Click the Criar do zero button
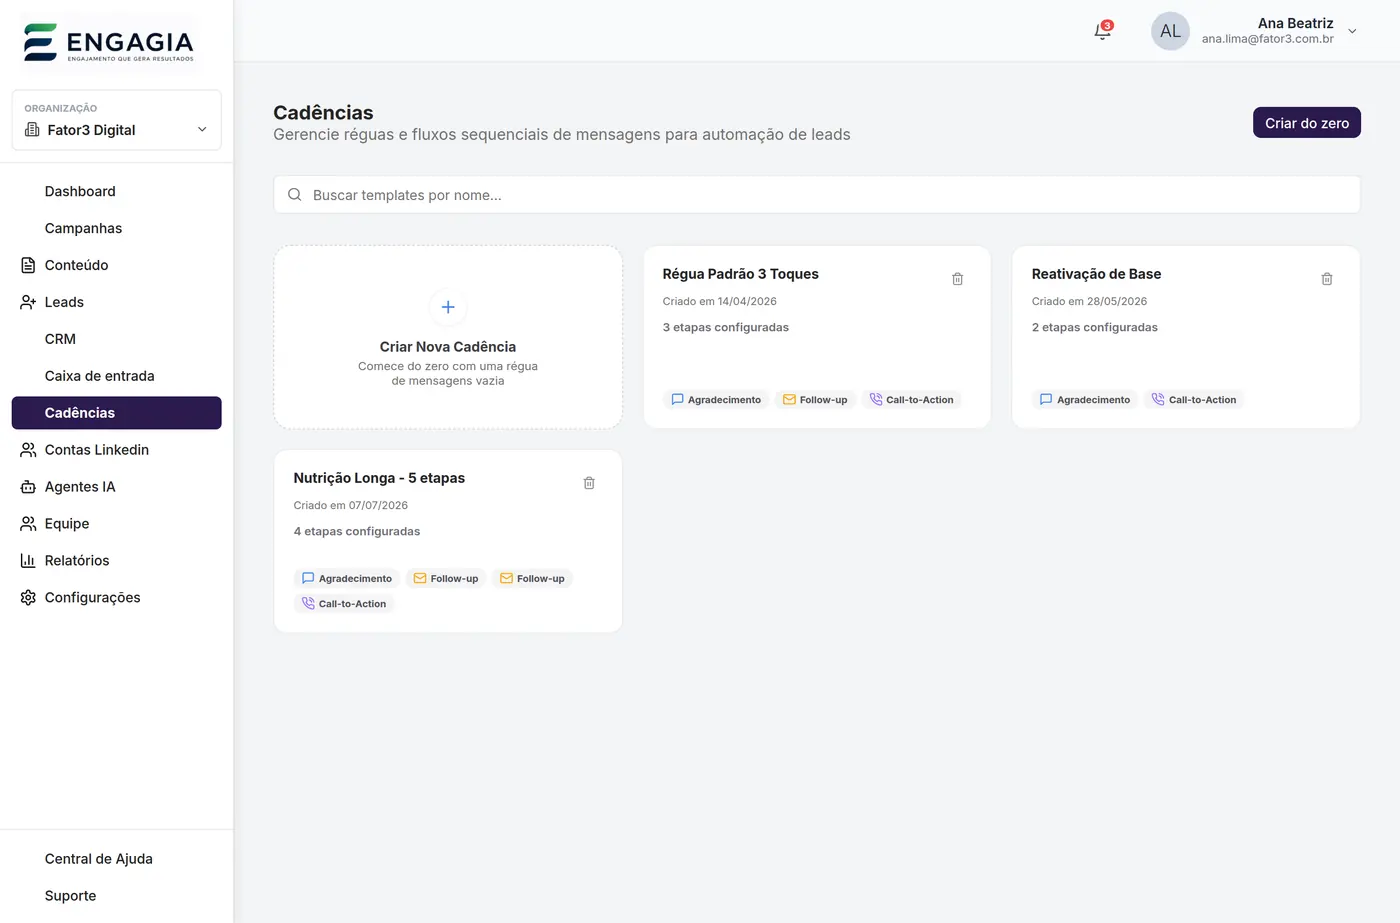 tap(1306, 123)
